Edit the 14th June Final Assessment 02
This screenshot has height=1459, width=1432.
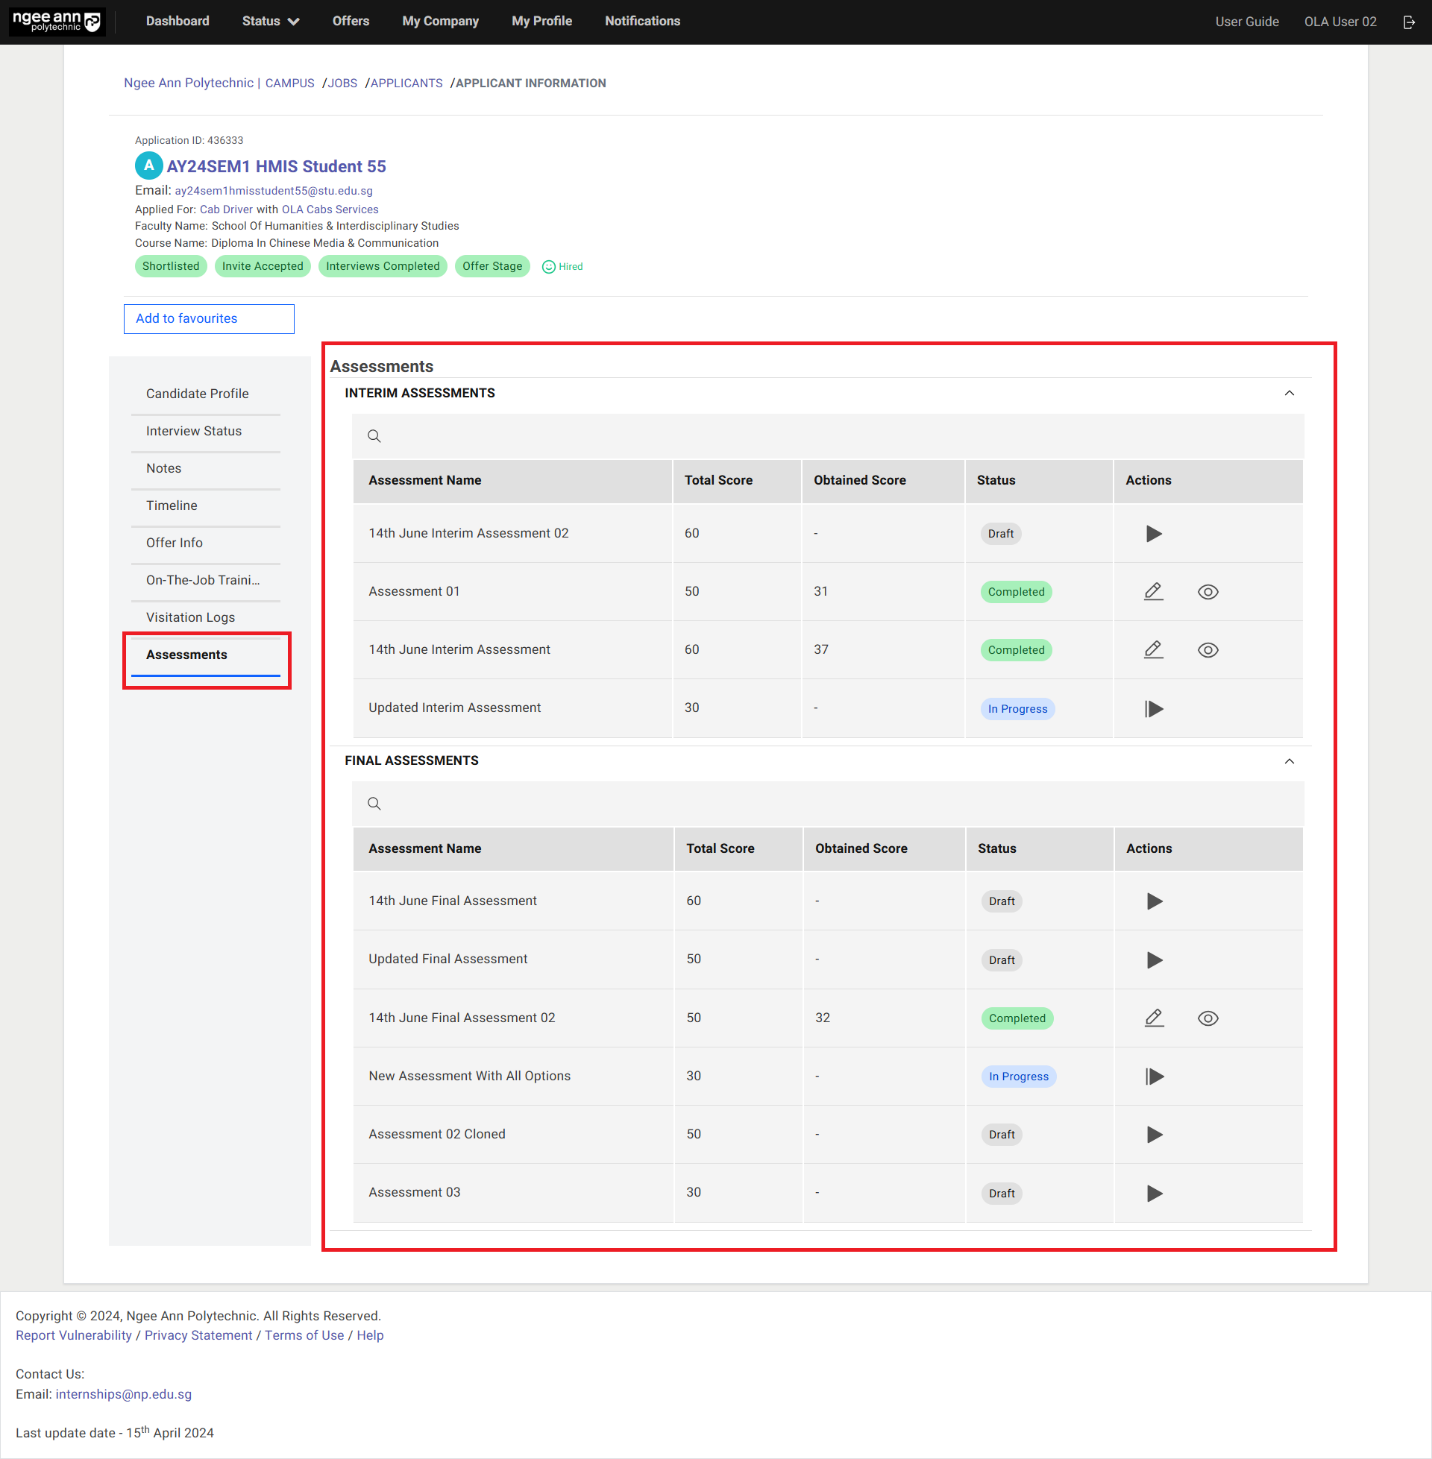pos(1153,1017)
